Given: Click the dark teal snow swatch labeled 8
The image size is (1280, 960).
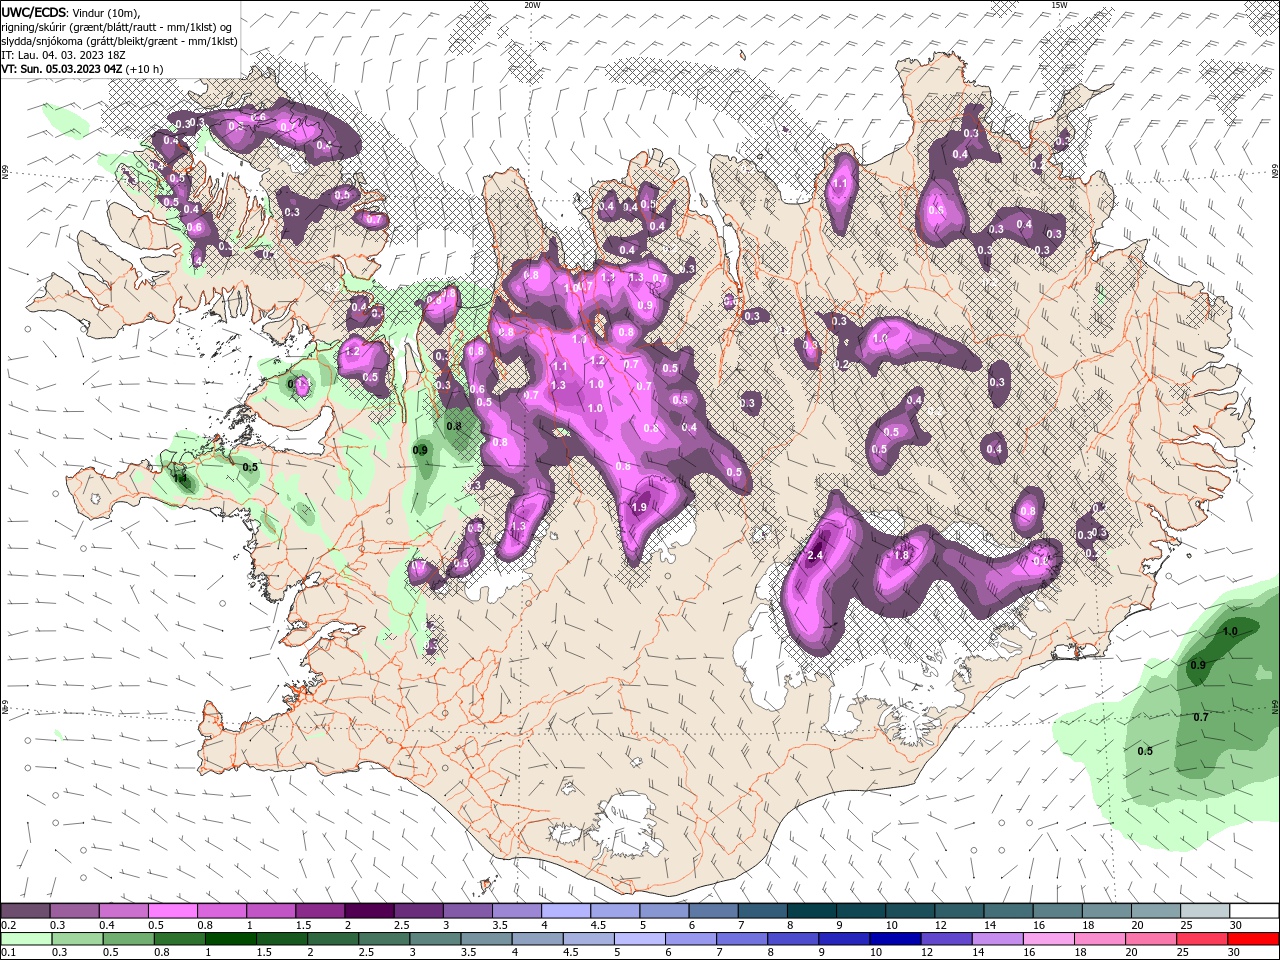Looking at the screenshot, I should pos(810,911).
